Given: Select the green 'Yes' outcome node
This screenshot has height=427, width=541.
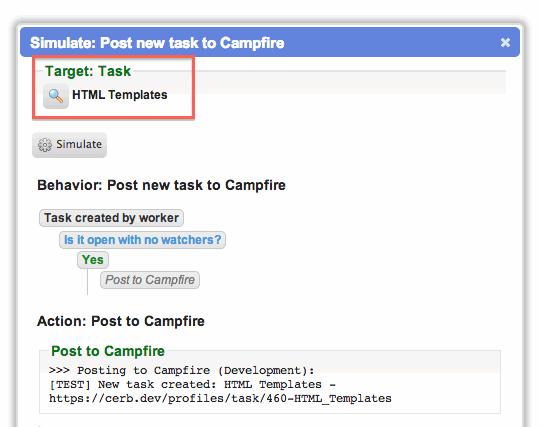Looking at the screenshot, I should pyautogui.click(x=93, y=260).
